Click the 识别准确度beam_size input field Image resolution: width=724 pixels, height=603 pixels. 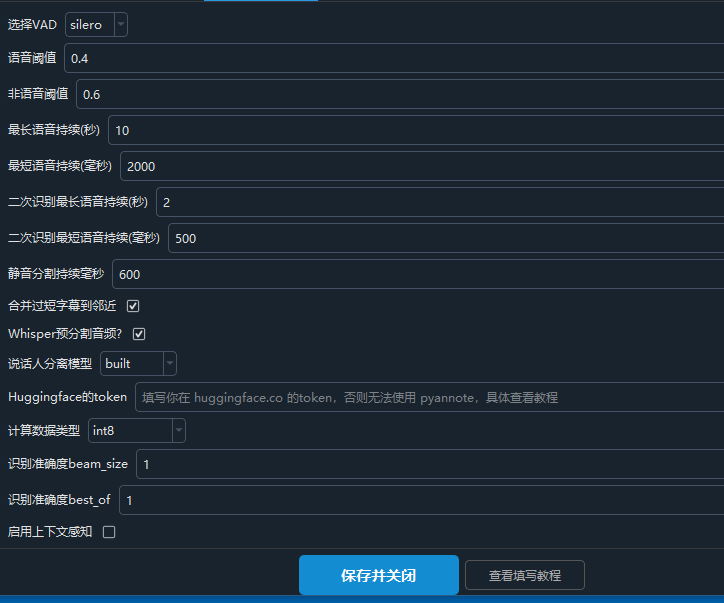pos(430,464)
